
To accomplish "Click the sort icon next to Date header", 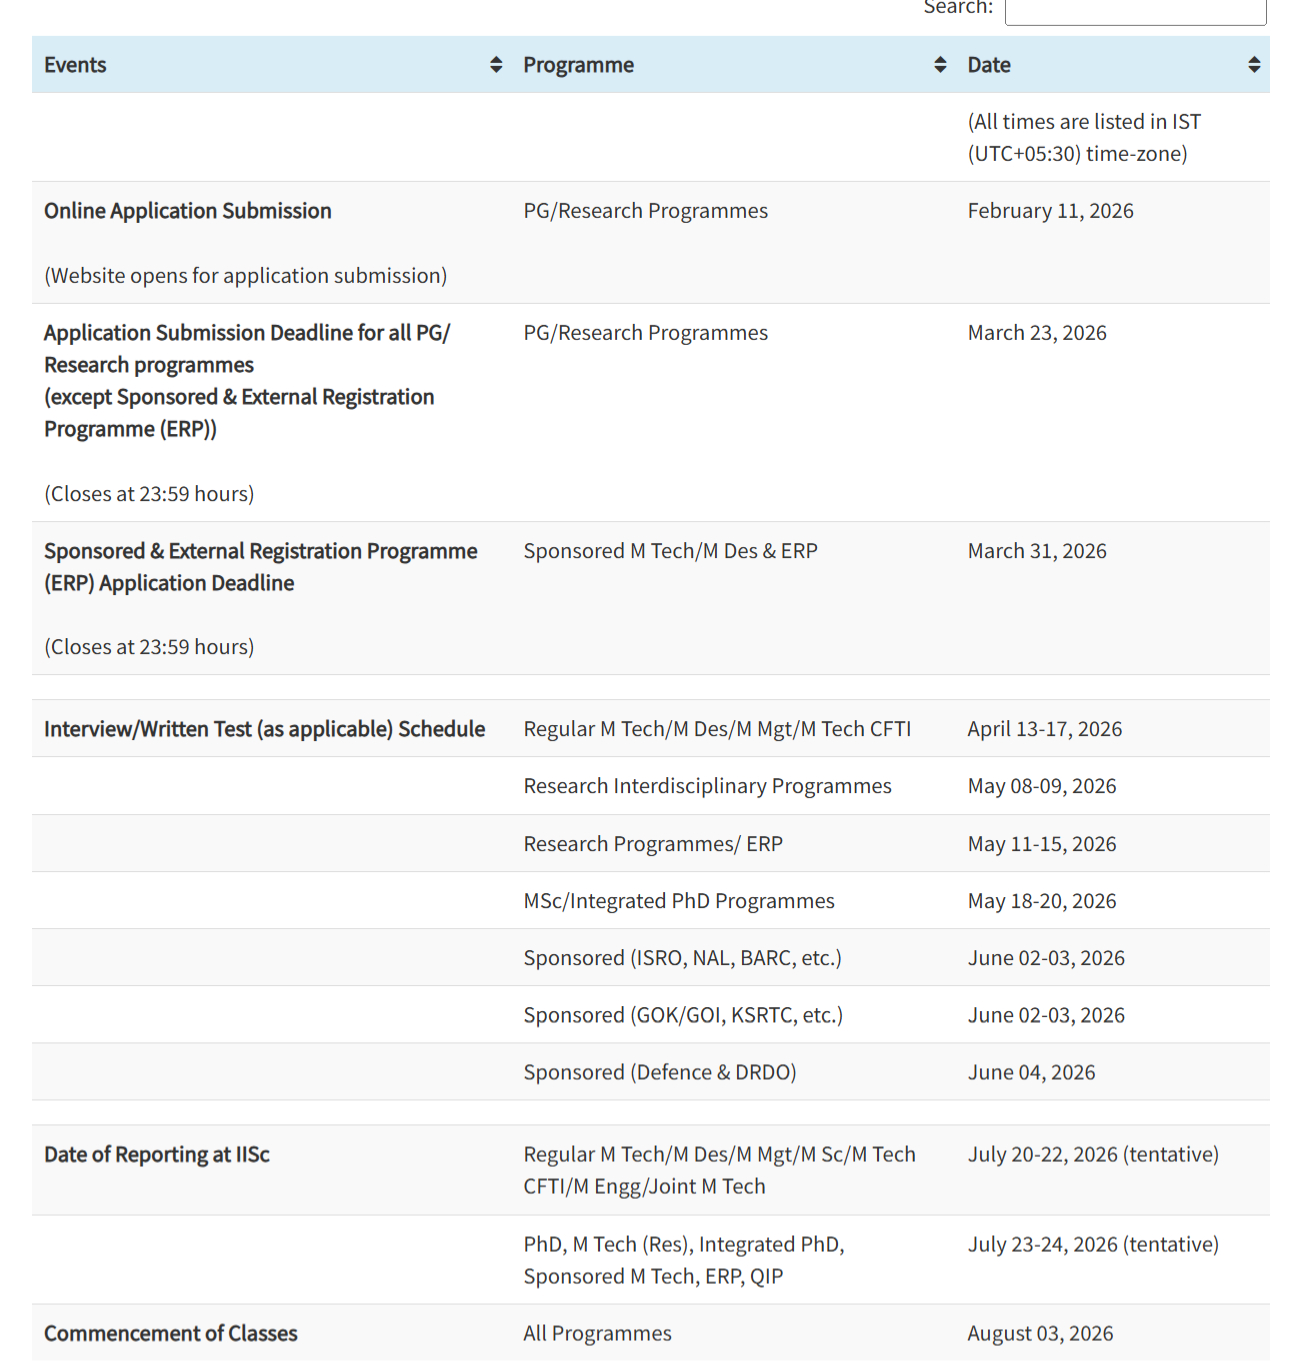I will pyautogui.click(x=1255, y=64).
